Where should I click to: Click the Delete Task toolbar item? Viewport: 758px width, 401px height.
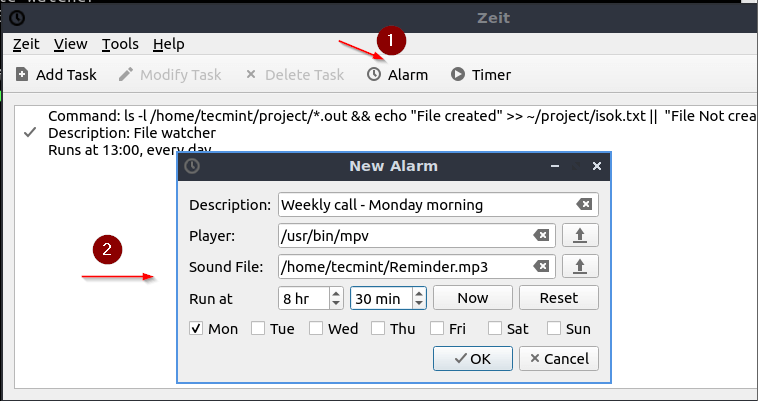click(x=295, y=75)
